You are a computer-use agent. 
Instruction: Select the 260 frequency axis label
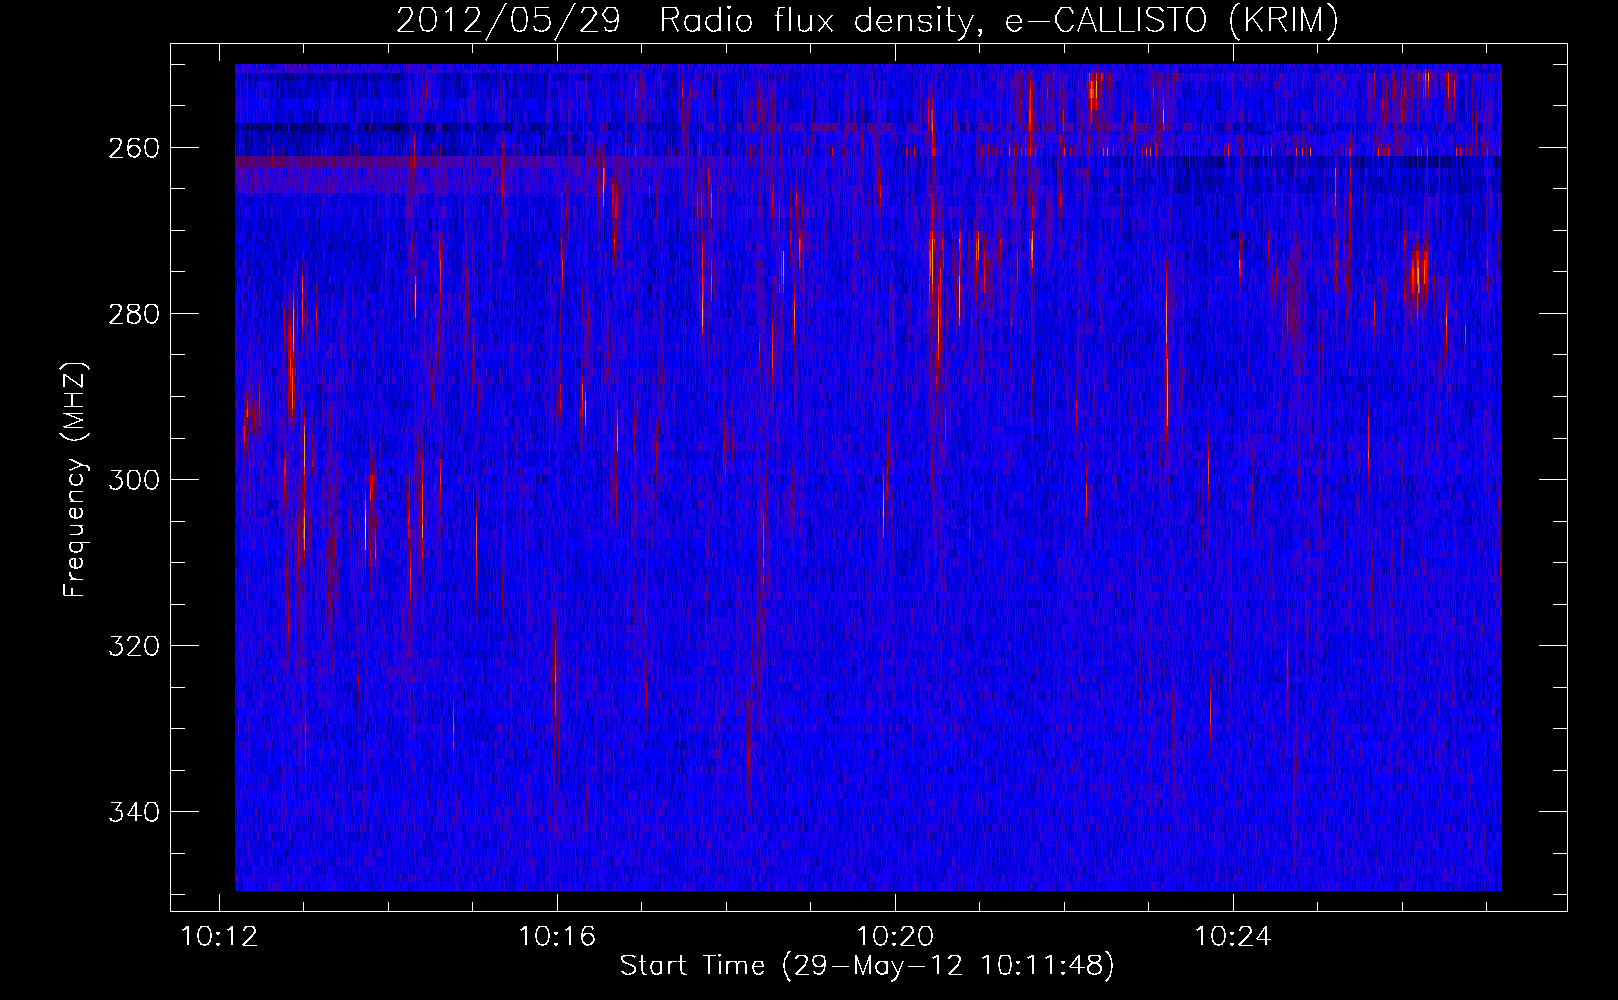[x=132, y=148]
